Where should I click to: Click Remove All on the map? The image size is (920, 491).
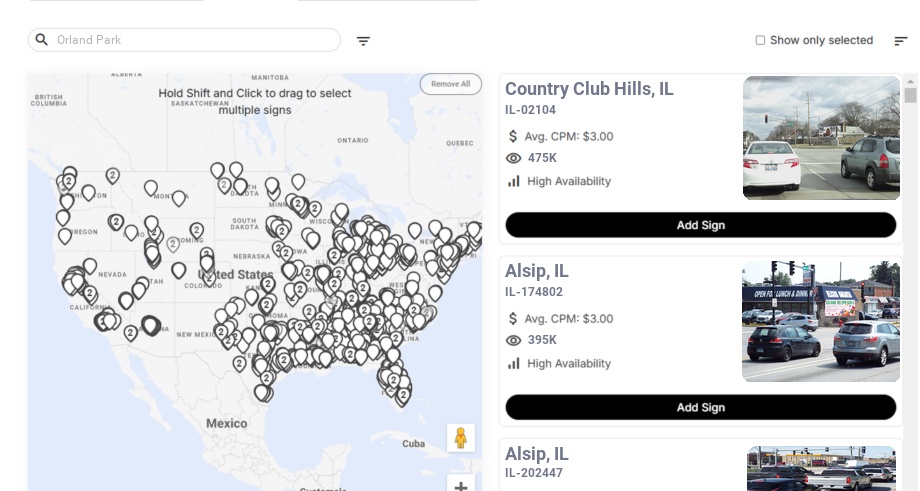point(450,84)
